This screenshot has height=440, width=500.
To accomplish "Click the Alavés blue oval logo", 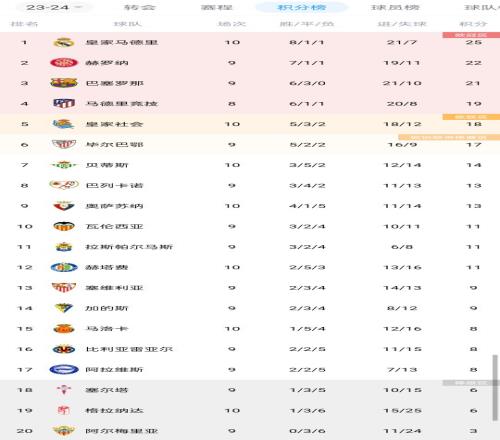I will coord(64,369).
